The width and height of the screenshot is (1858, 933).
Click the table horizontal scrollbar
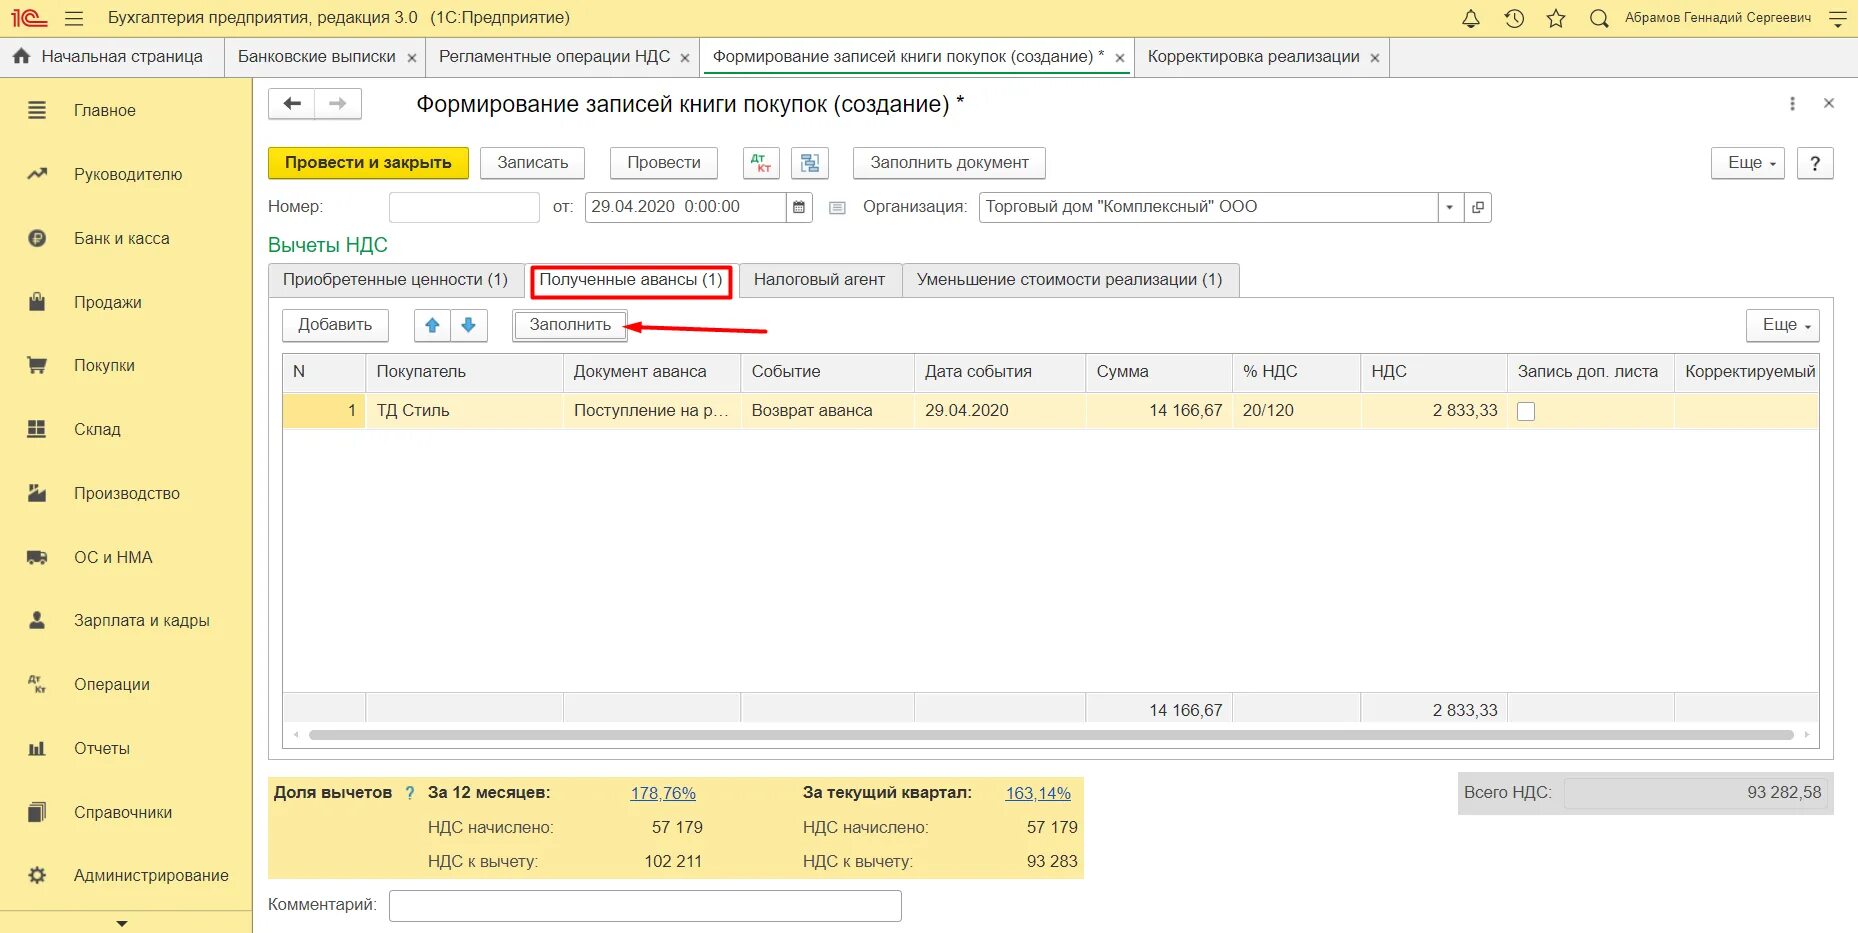click(x=1051, y=735)
